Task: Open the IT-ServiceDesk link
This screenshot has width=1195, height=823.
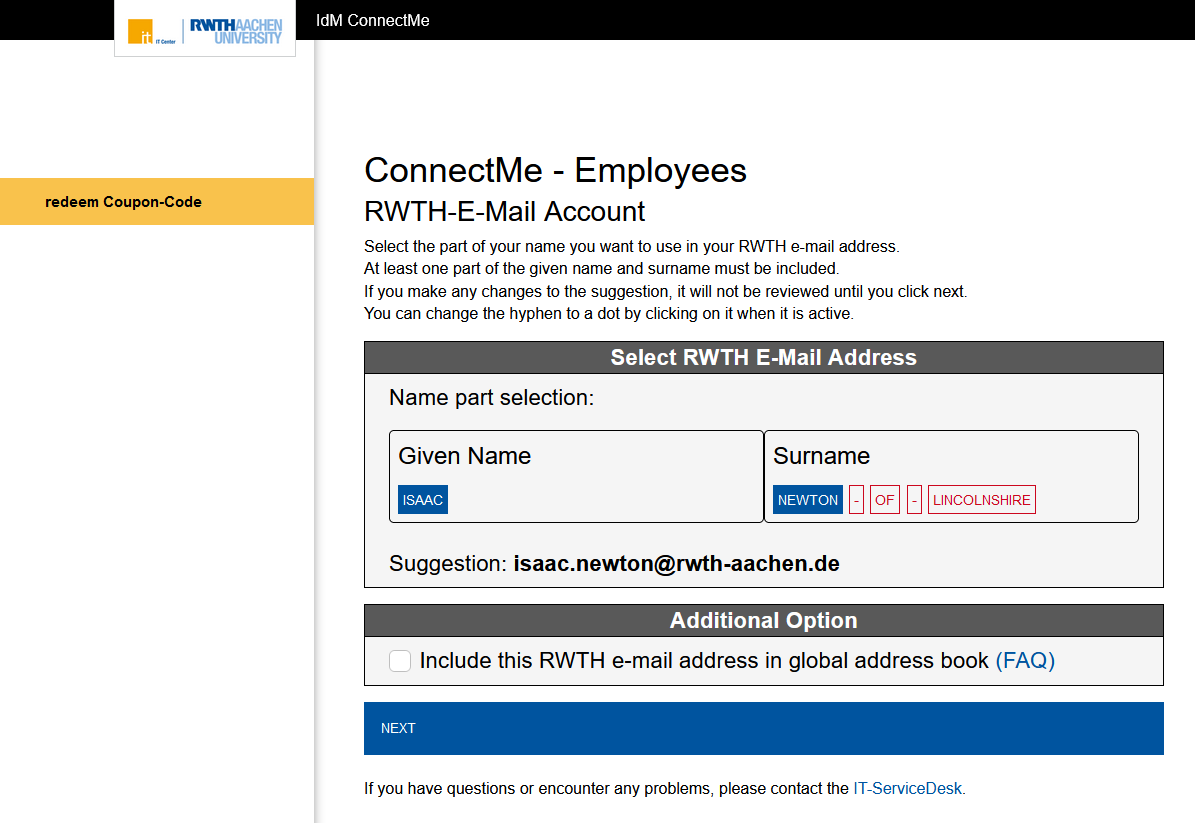Action: pyautogui.click(x=907, y=788)
